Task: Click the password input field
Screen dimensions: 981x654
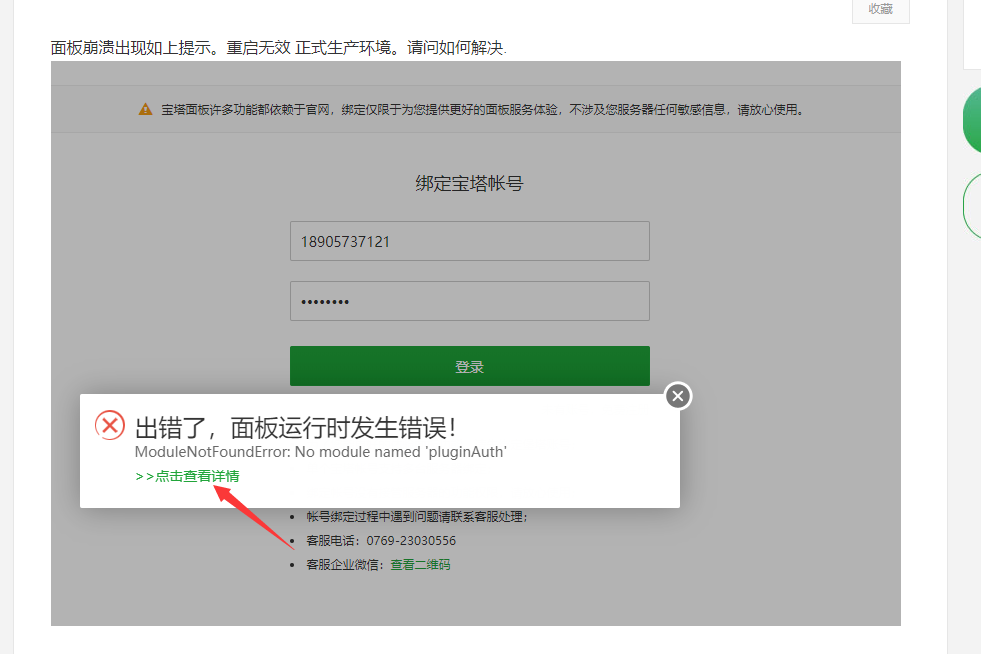Action: click(x=470, y=301)
